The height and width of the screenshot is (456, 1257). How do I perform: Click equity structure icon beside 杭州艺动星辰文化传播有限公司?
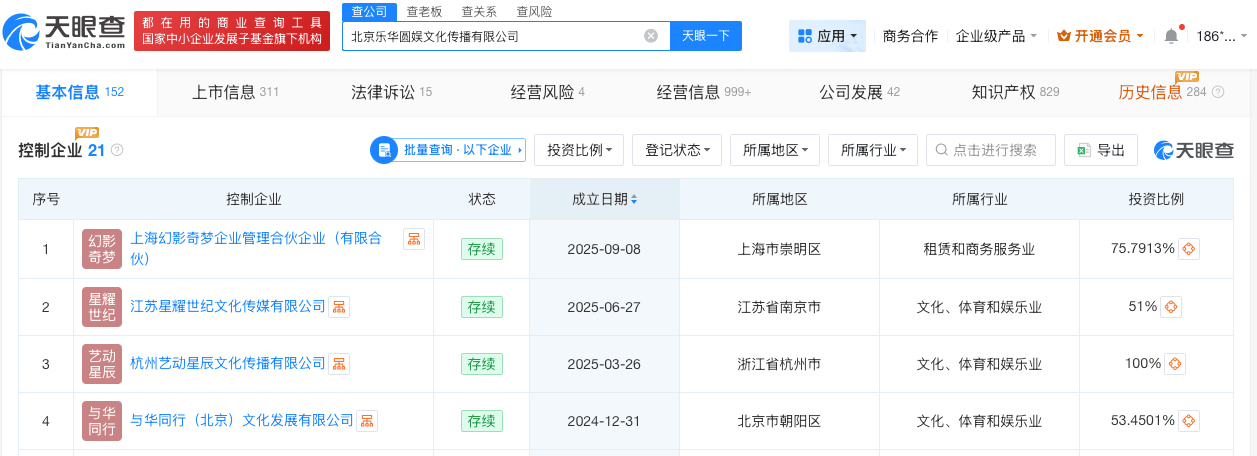click(x=340, y=364)
